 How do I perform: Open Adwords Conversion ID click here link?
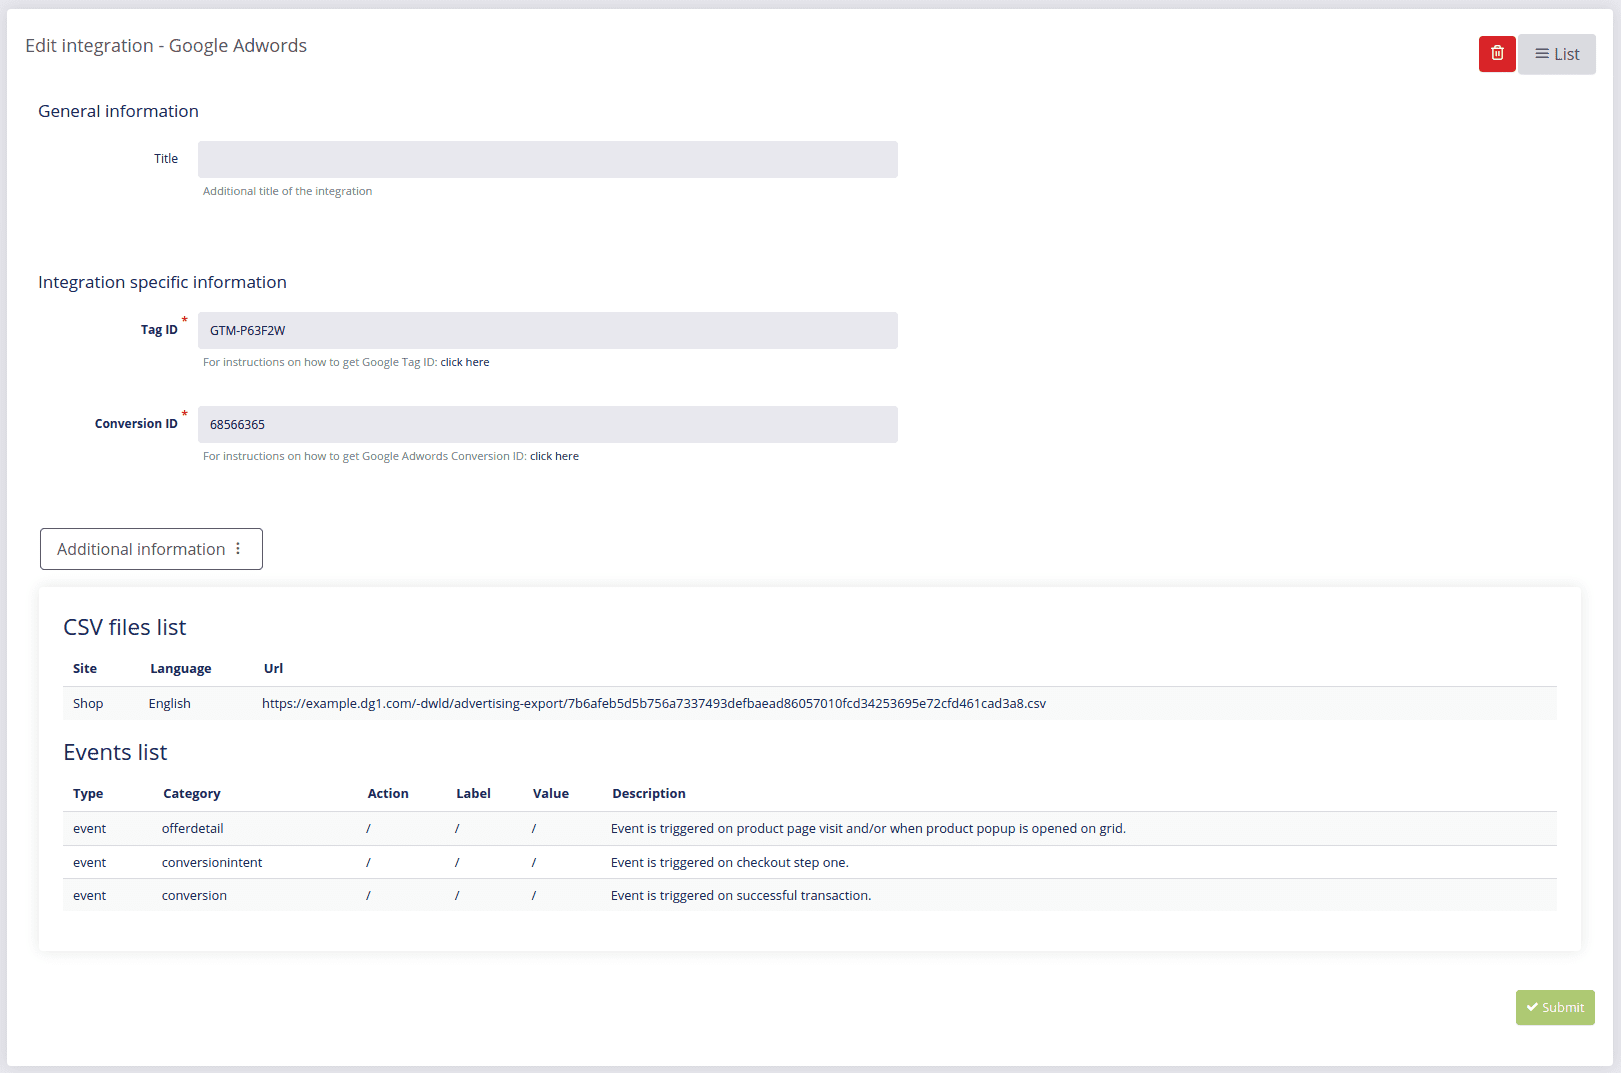coord(554,456)
